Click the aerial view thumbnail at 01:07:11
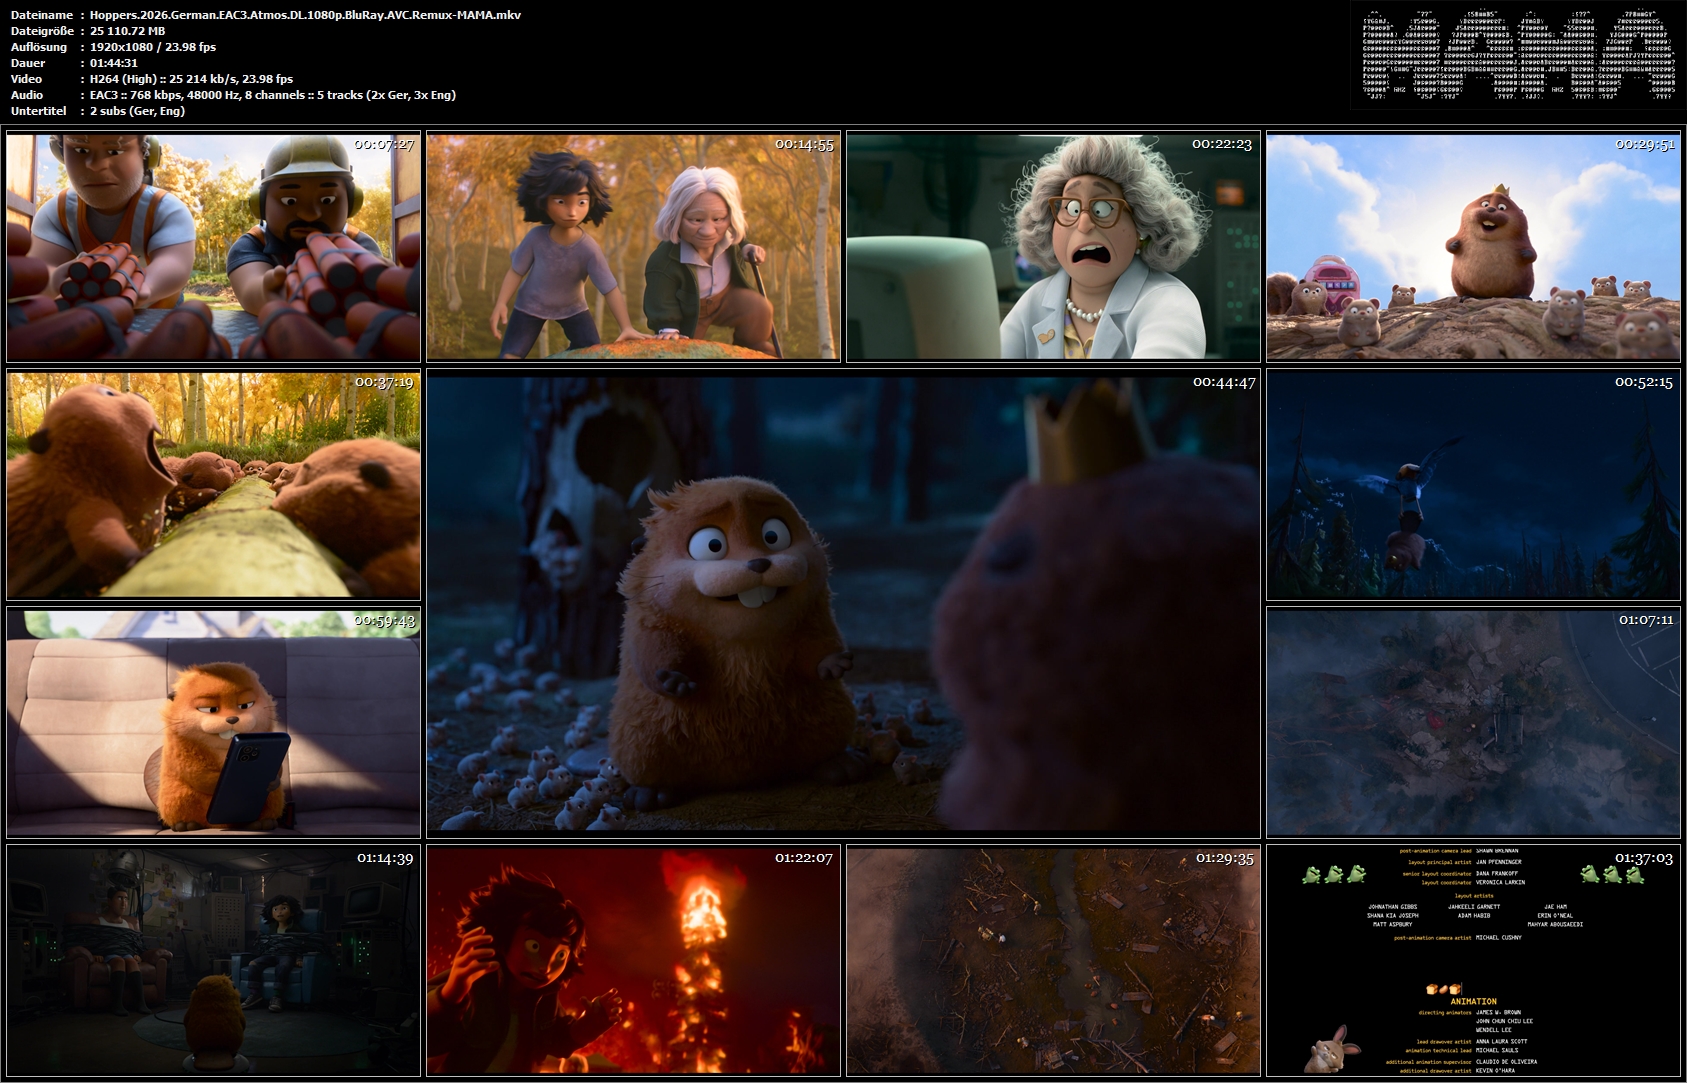Screen dimensions: 1687x1083 tap(1473, 723)
